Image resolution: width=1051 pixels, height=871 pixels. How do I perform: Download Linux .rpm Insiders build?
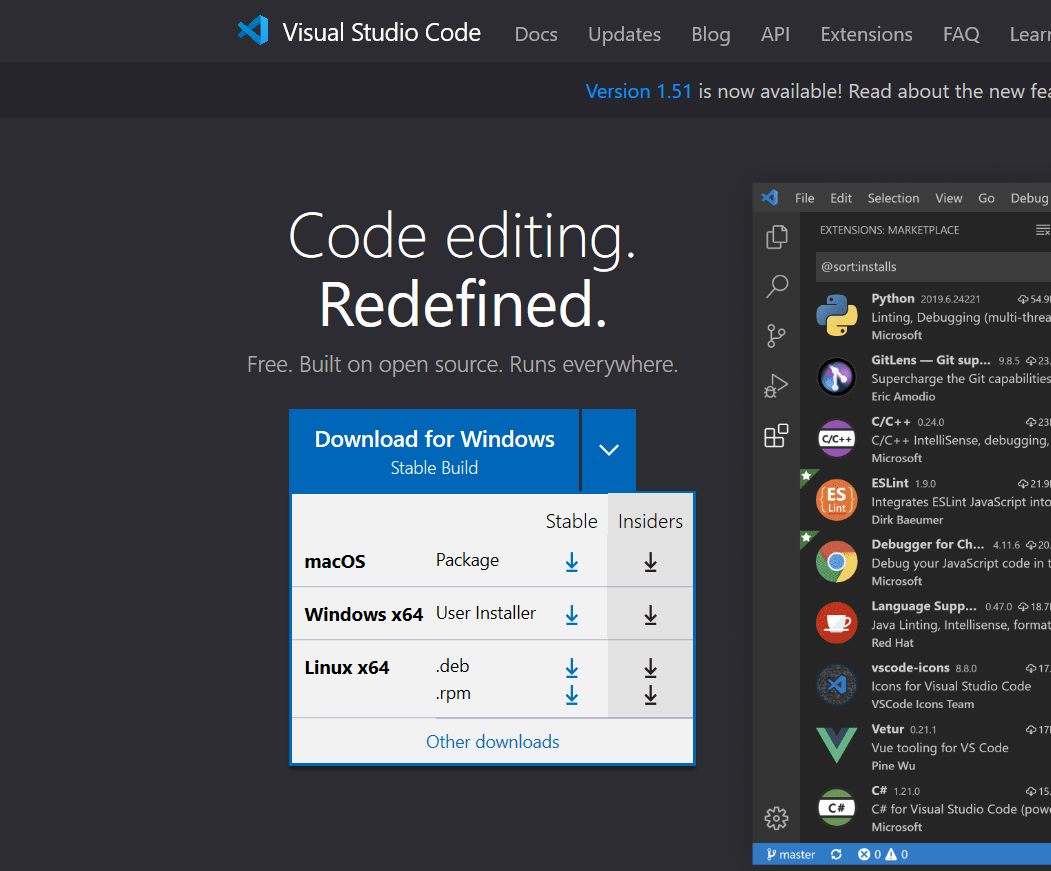click(x=650, y=695)
